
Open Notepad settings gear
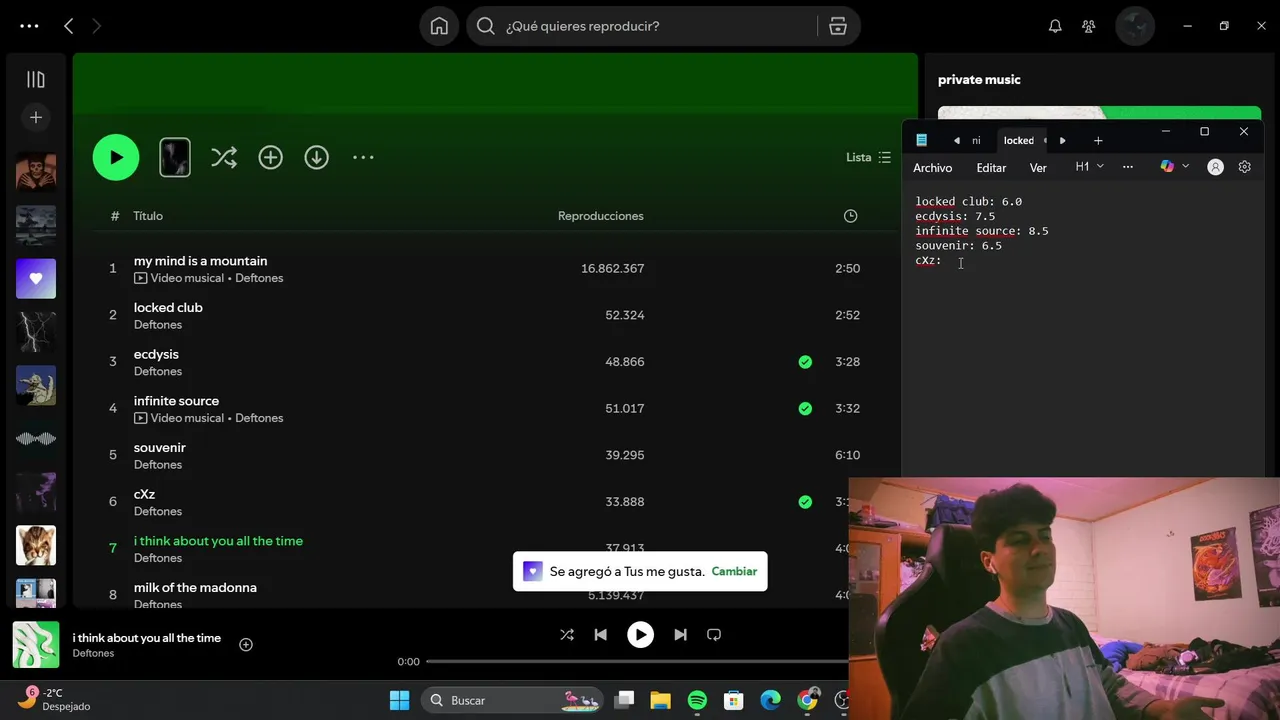[1245, 167]
